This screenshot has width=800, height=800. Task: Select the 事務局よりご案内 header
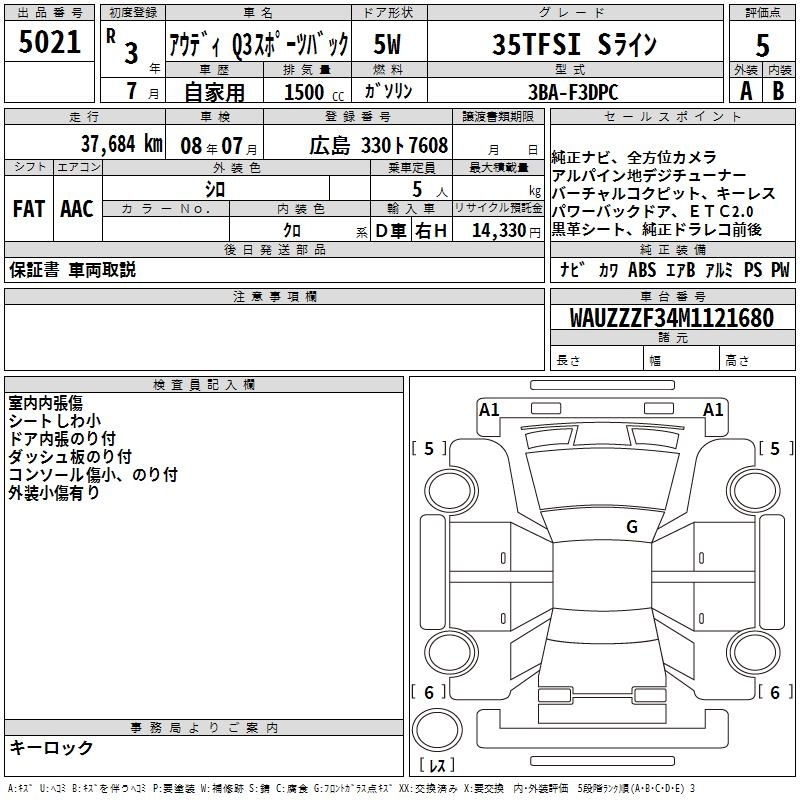(x=204, y=728)
